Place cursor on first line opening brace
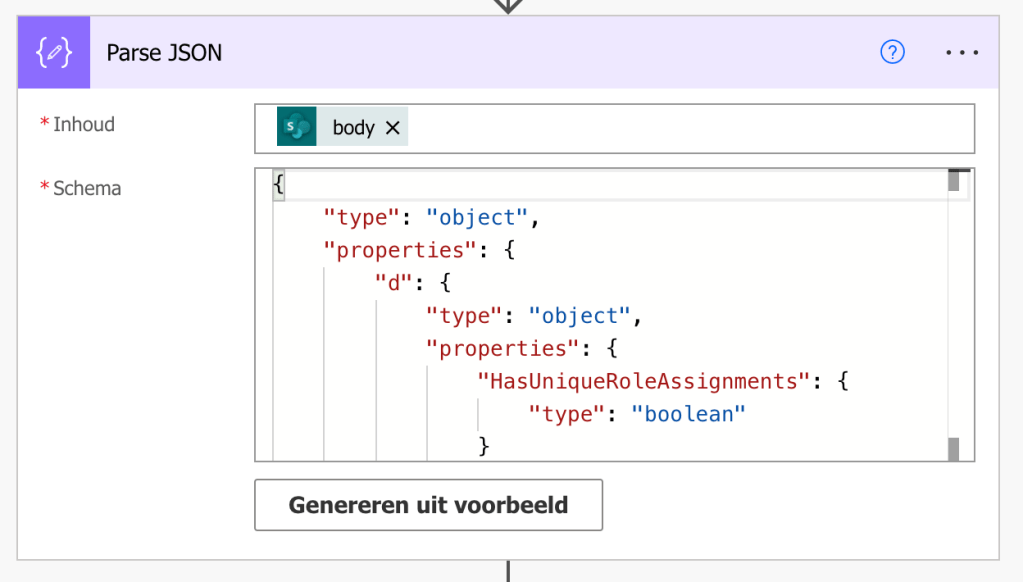The width and height of the screenshot is (1023, 582). point(279,186)
